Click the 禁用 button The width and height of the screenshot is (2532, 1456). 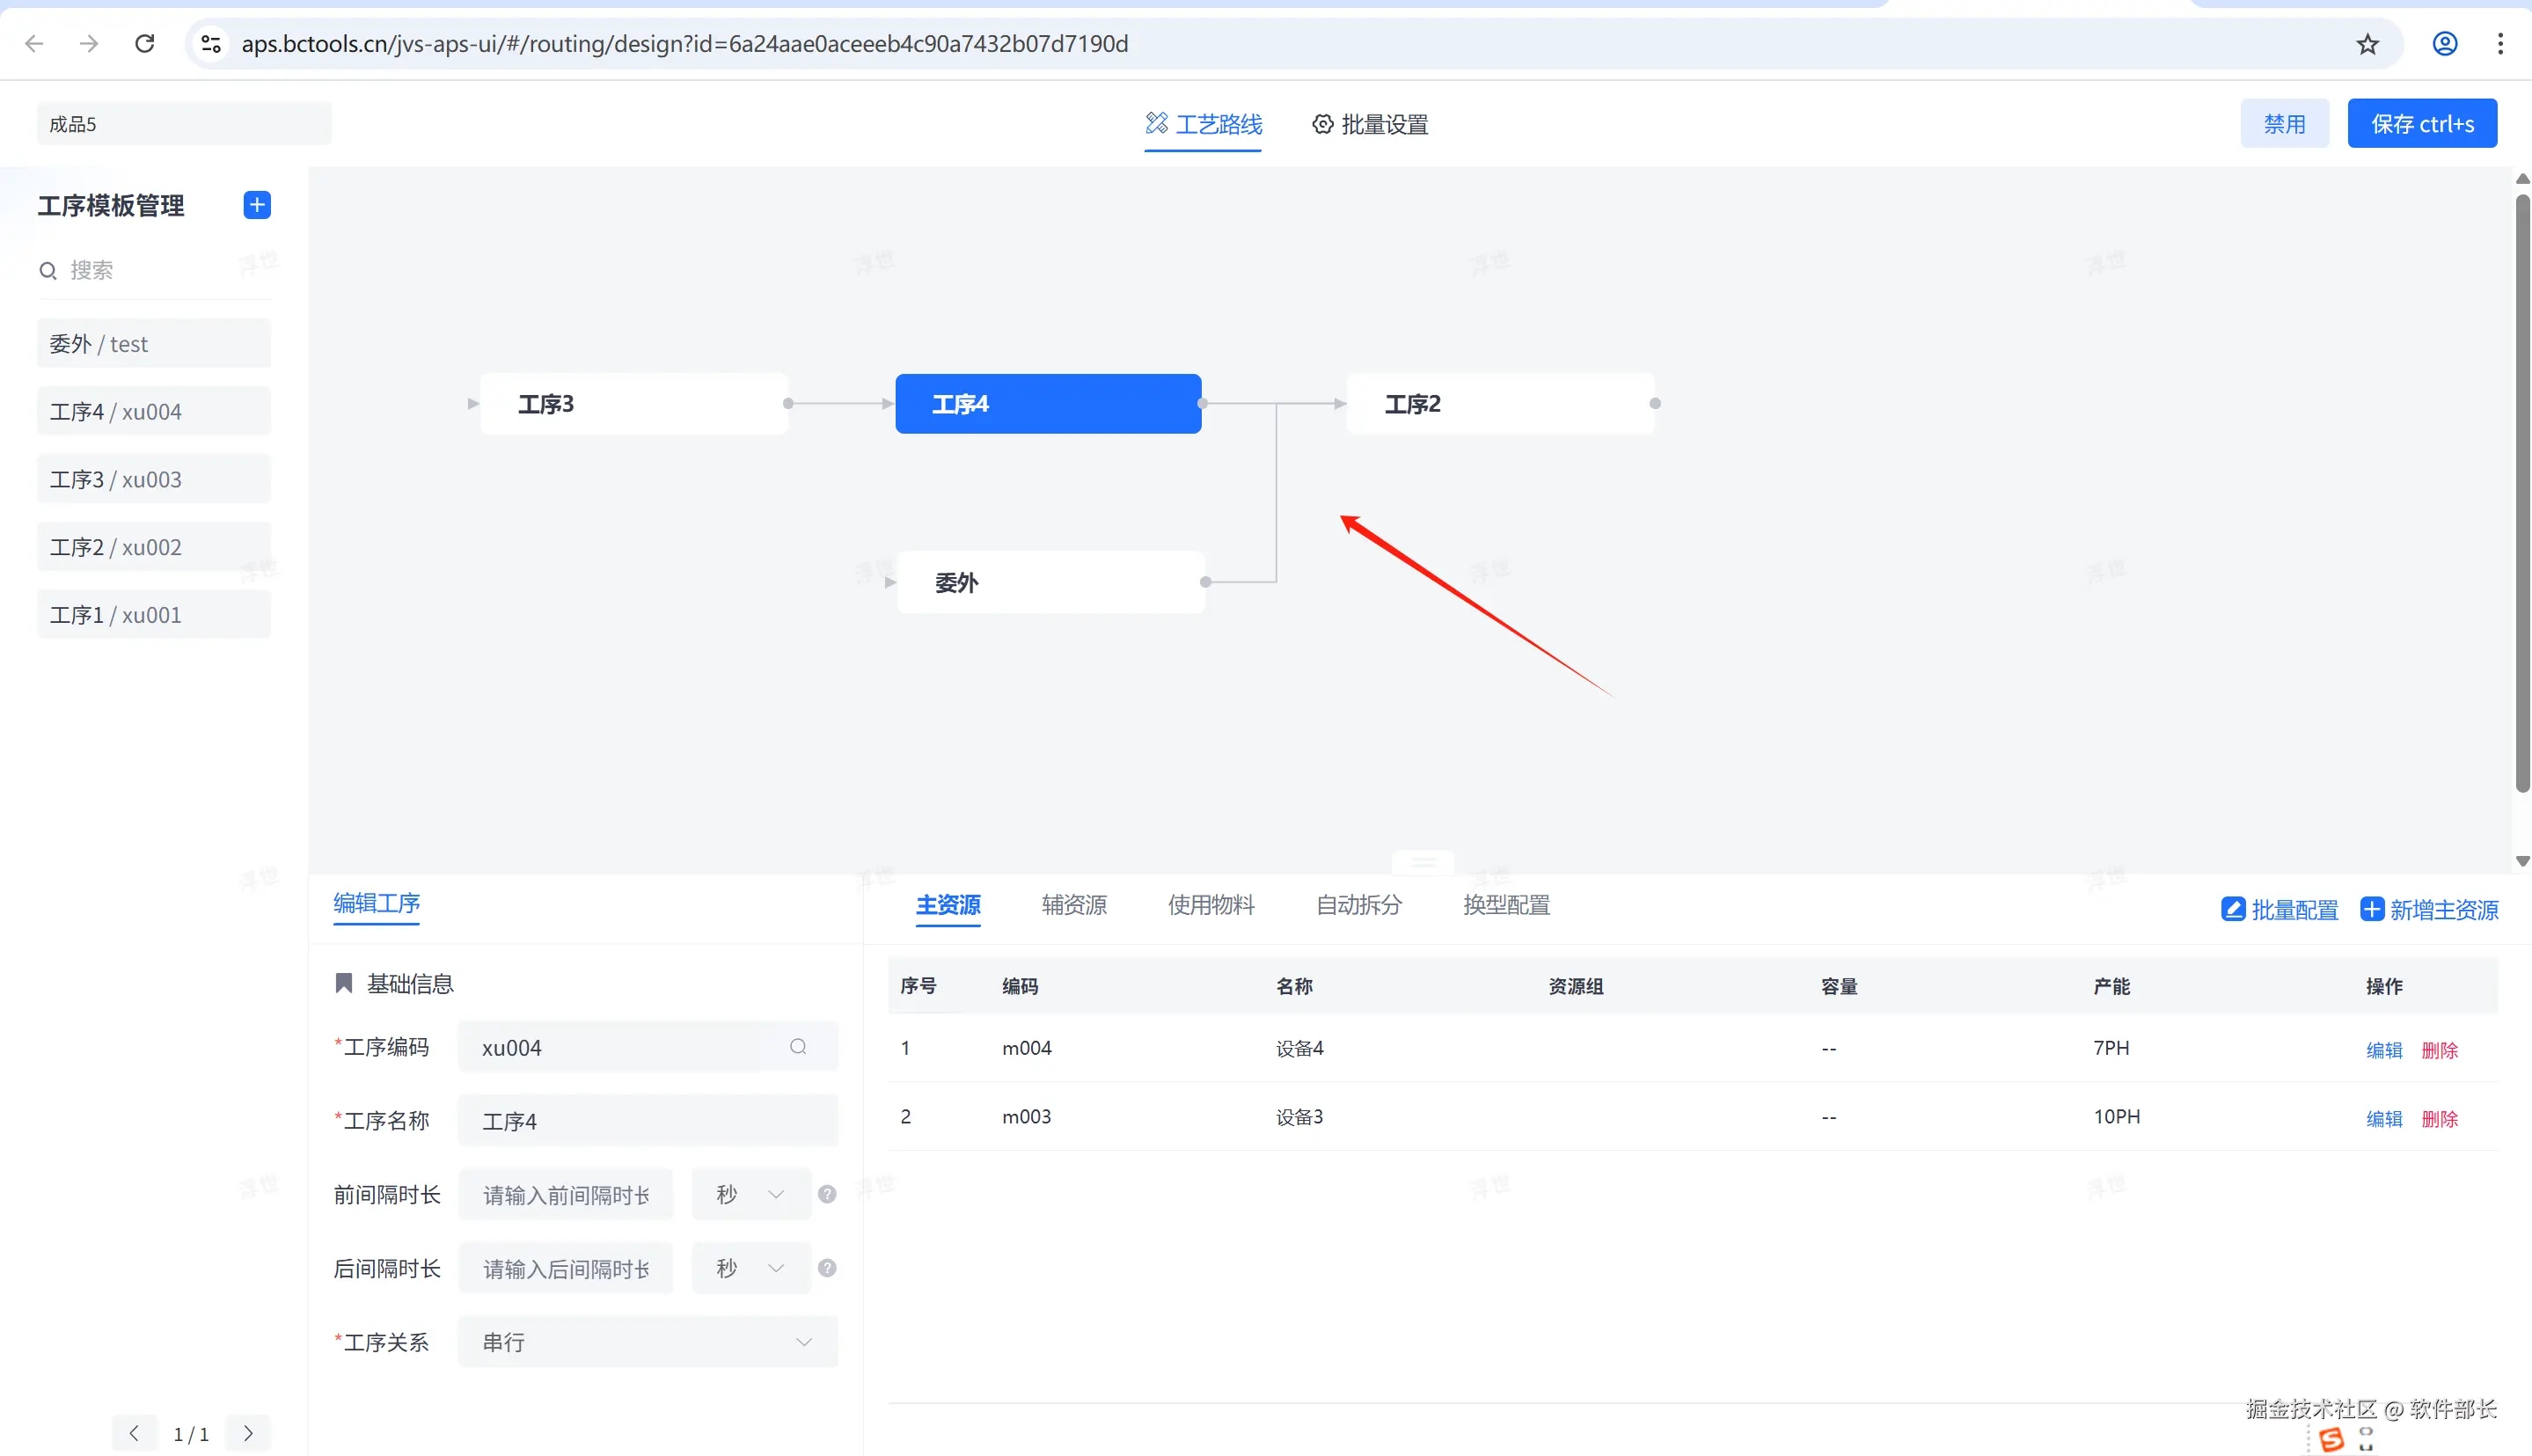2284,124
